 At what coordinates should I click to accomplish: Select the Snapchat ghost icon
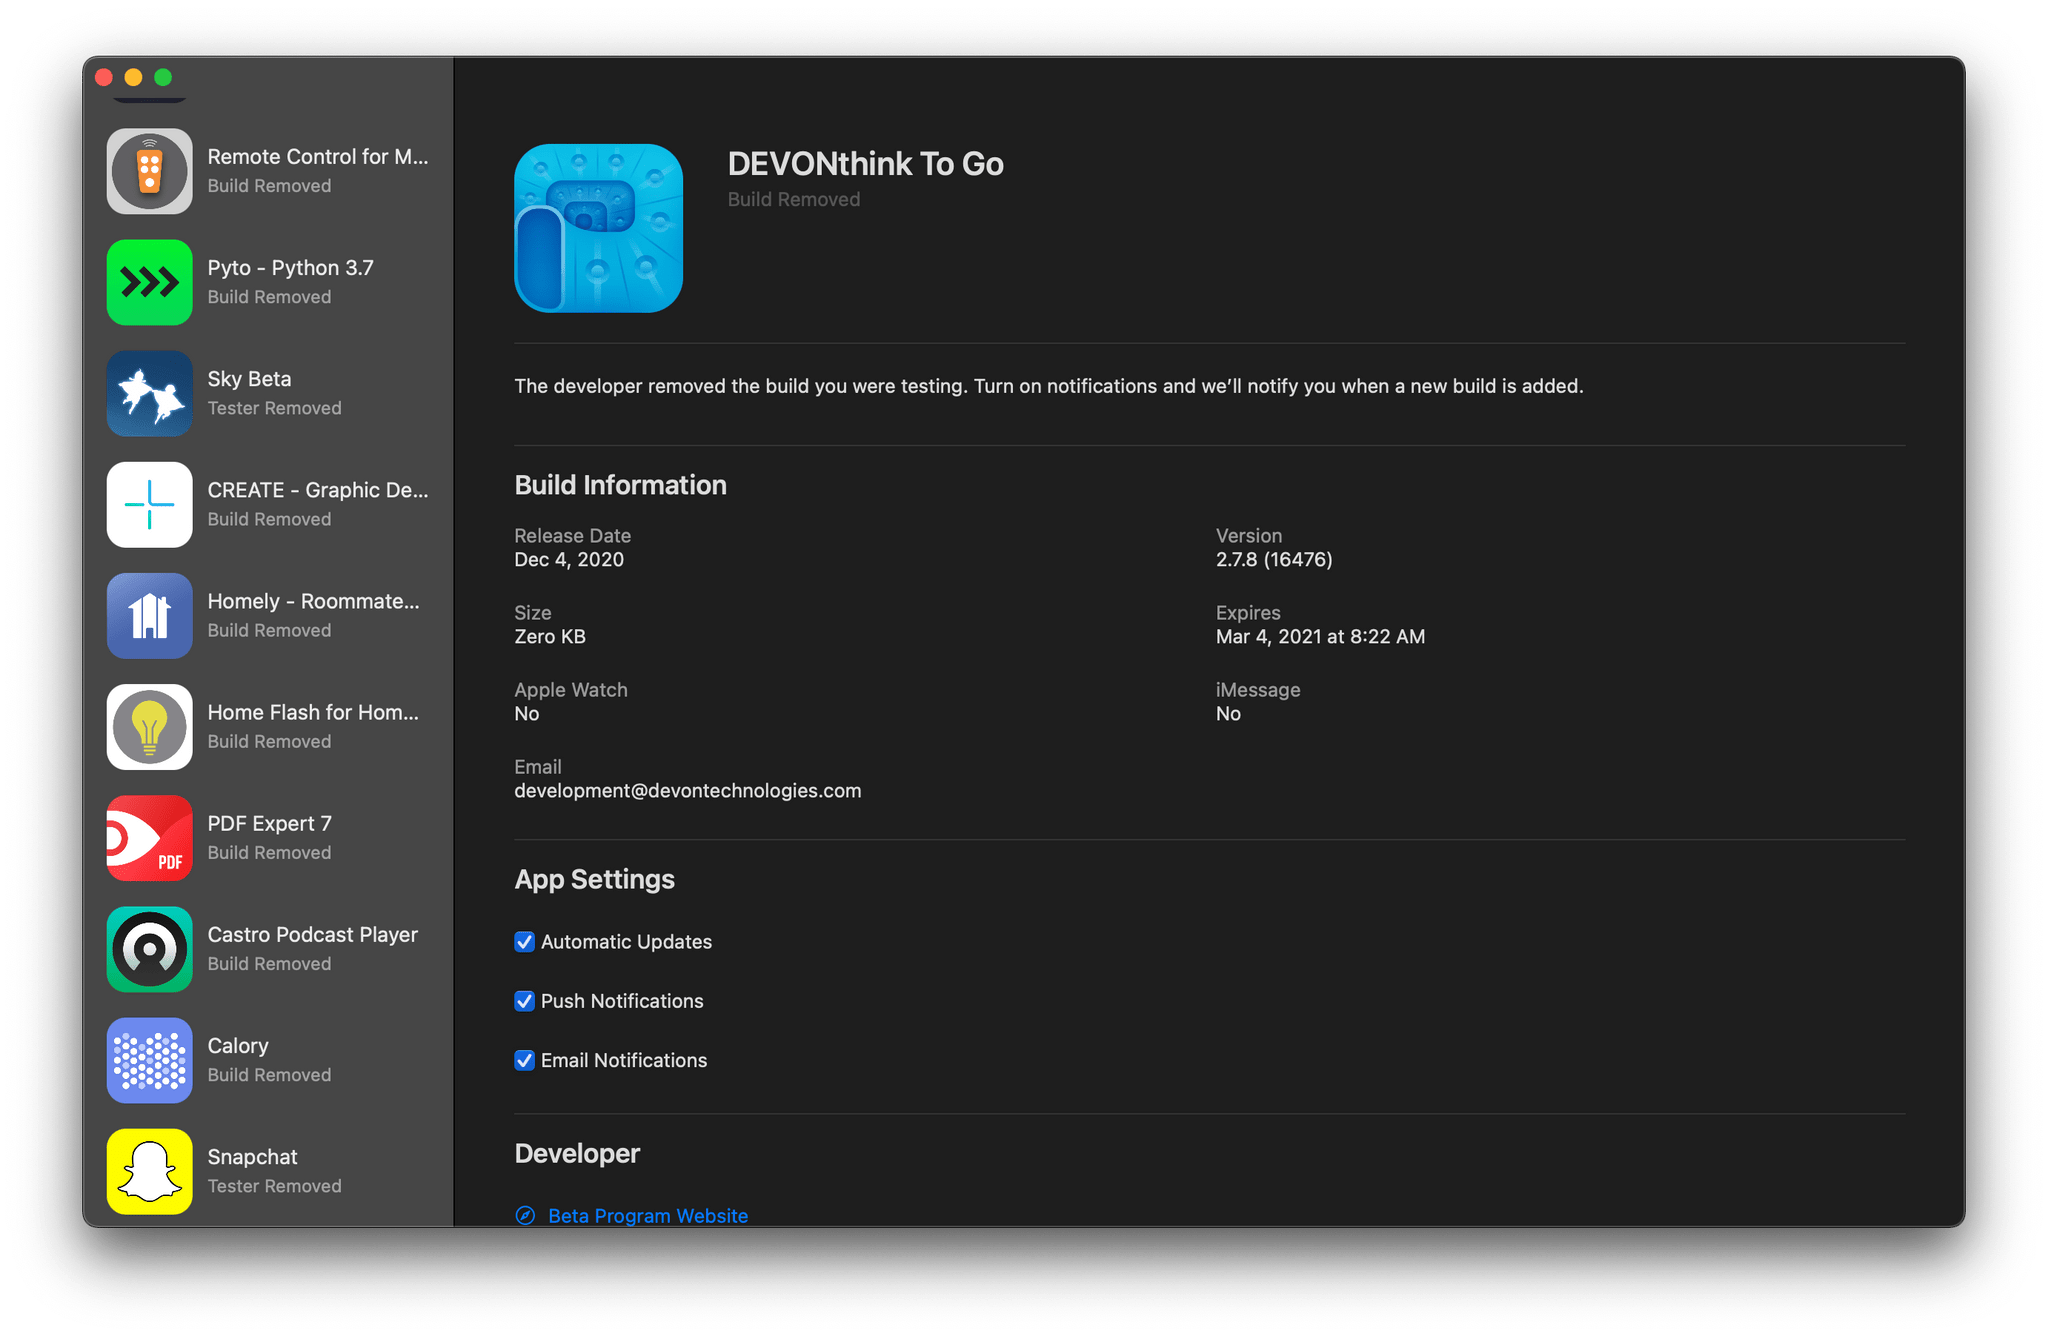point(149,1171)
